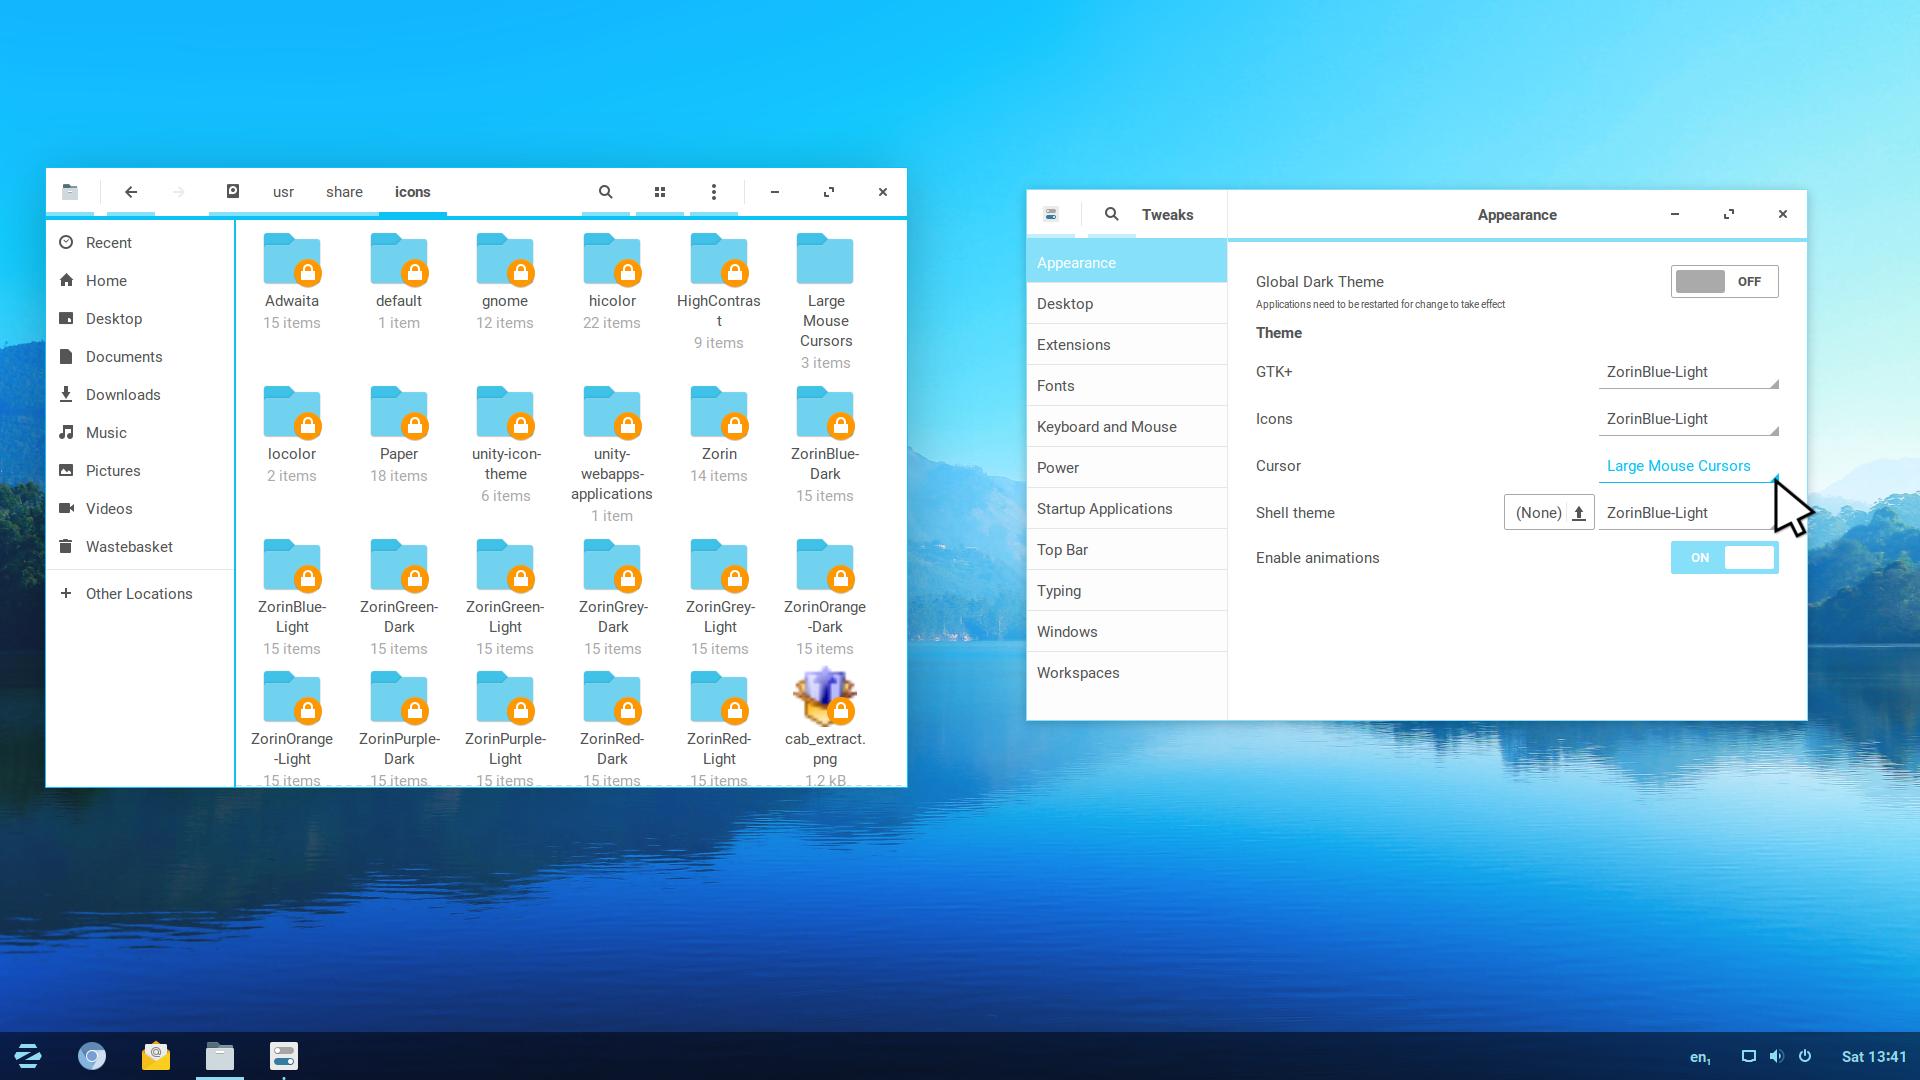Open Wastebasket in file manager sidebar
This screenshot has height=1080, width=1920.
(x=140, y=547)
